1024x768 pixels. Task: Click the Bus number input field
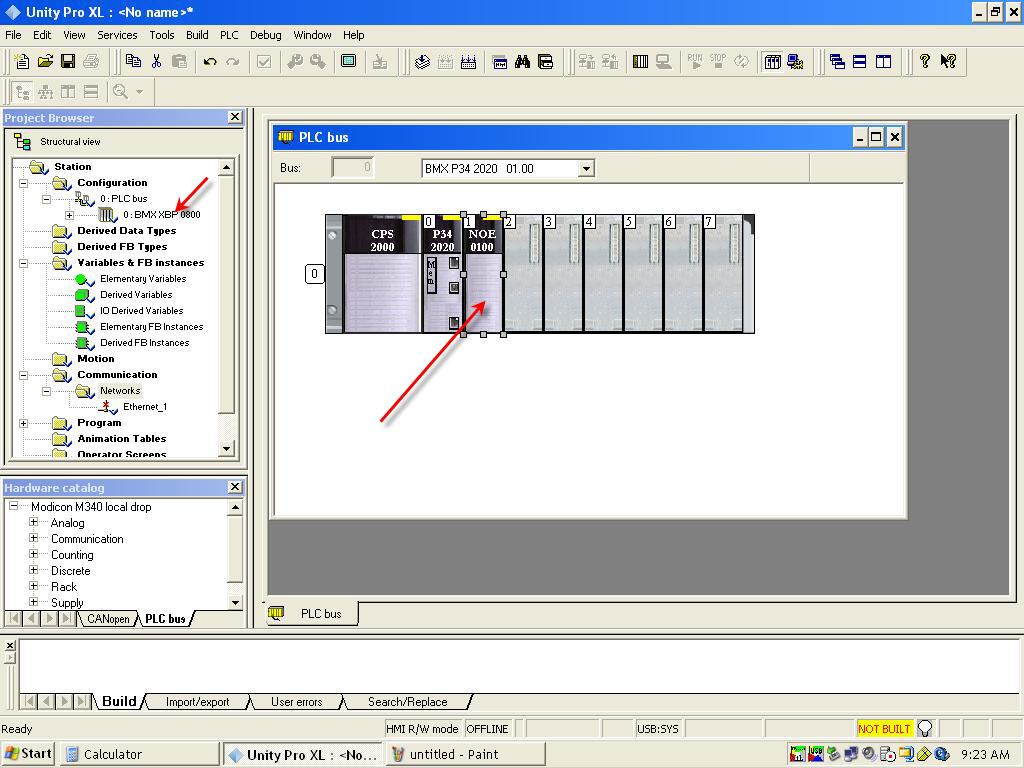353,168
